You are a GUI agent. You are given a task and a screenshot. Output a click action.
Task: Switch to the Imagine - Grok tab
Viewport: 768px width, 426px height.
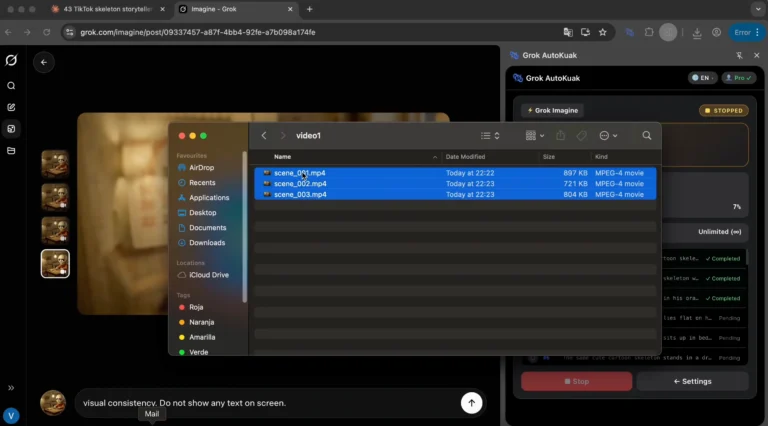(x=235, y=9)
